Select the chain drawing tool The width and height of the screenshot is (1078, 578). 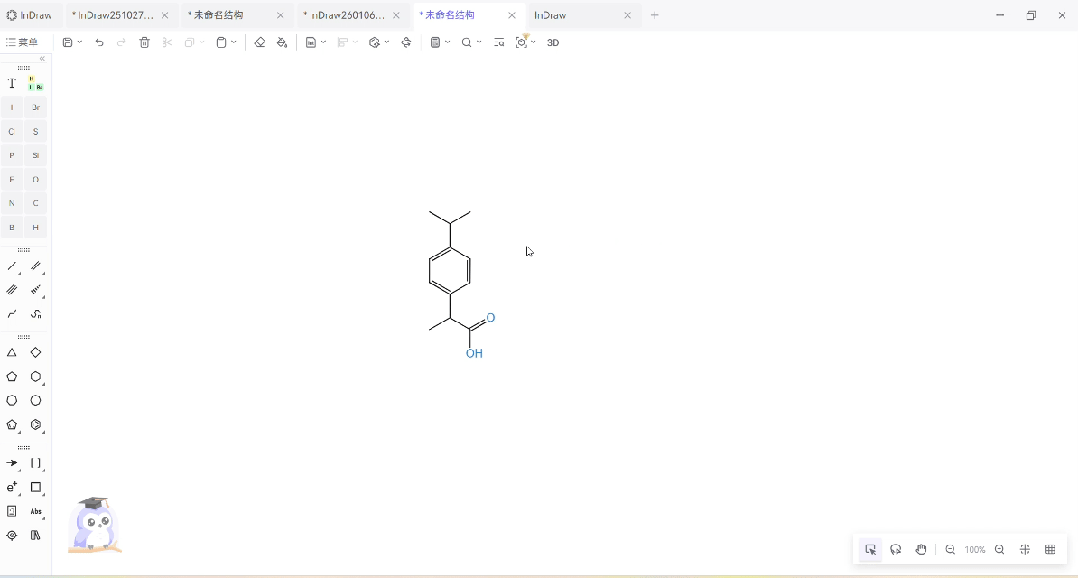click(x=12, y=314)
